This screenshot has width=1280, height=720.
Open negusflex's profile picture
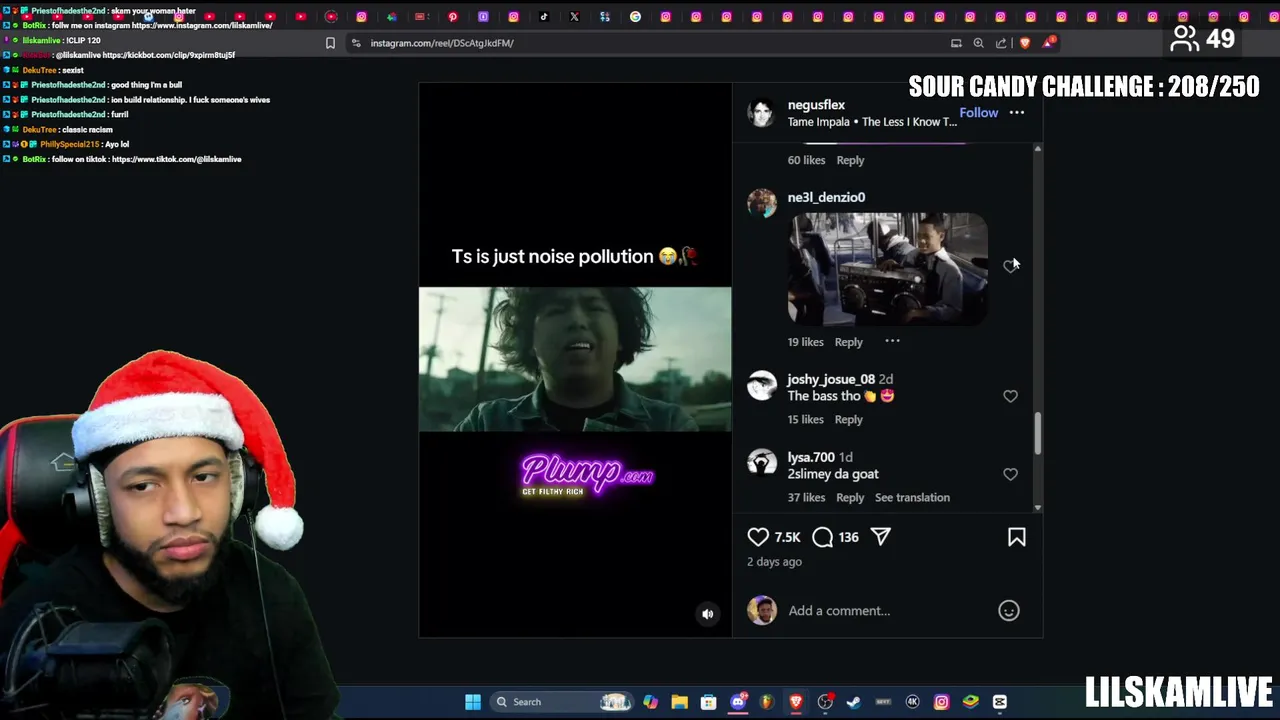[x=762, y=112]
